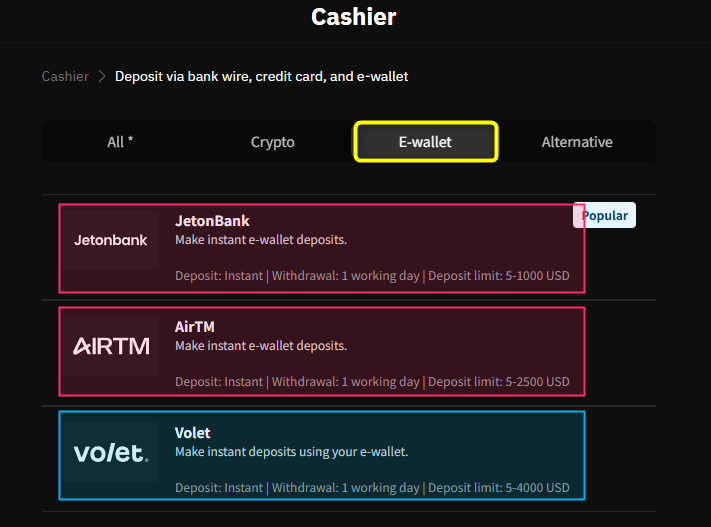This screenshot has width=711, height=527.
Task: Choose the JetonBank title
Action: pyautogui.click(x=212, y=221)
